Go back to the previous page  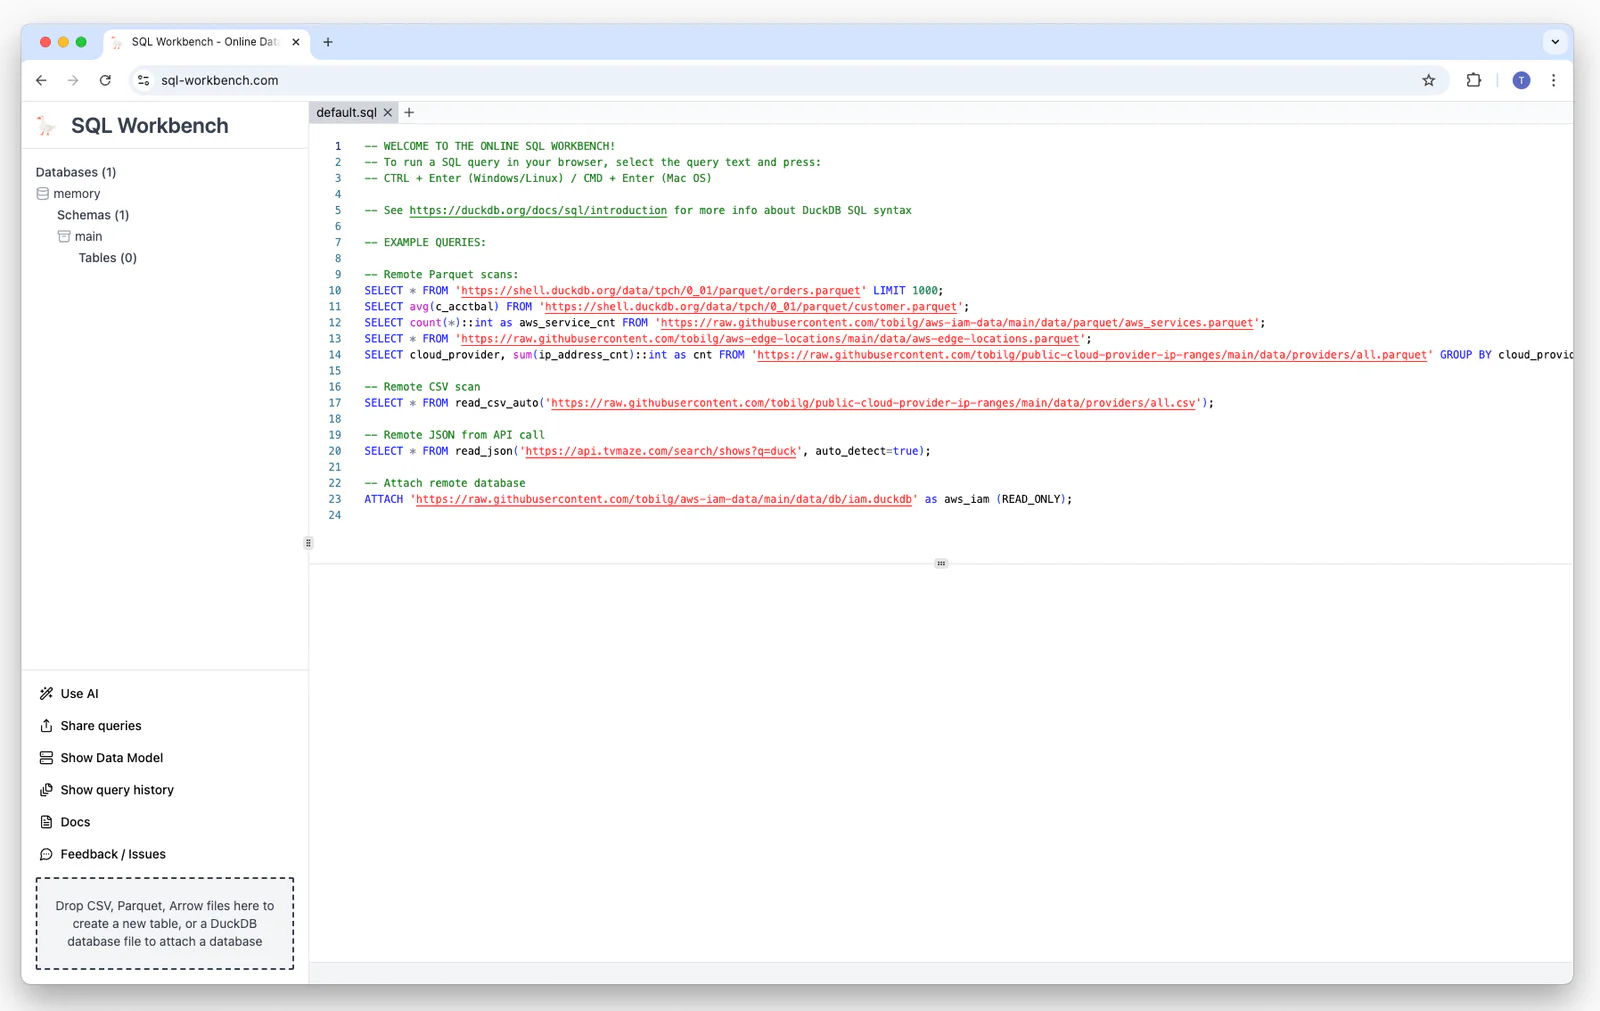tap(41, 80)
